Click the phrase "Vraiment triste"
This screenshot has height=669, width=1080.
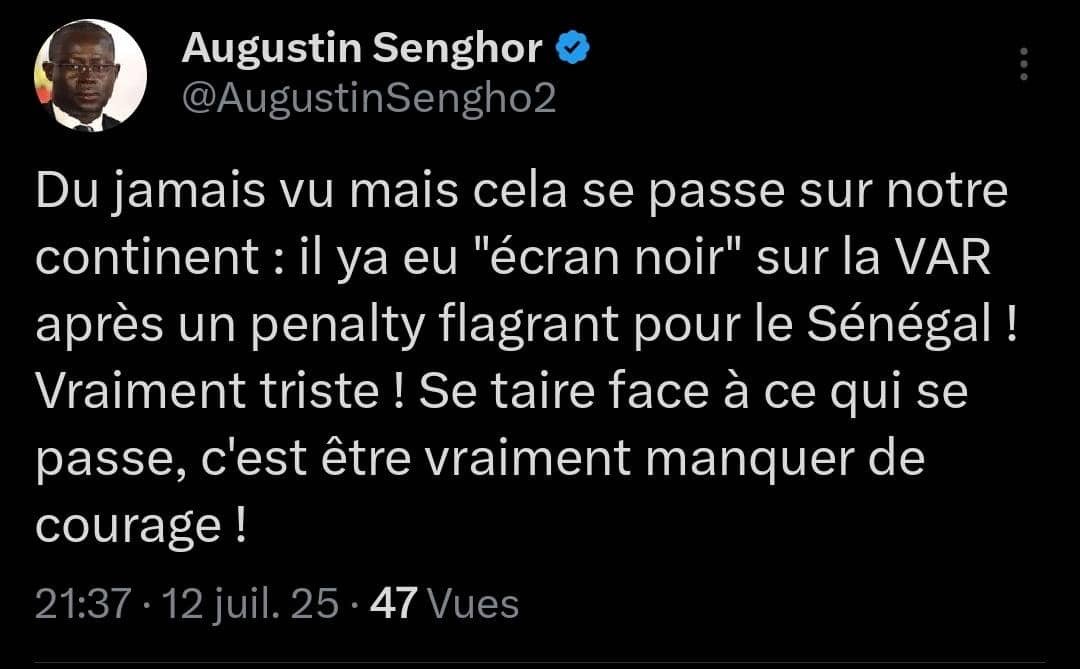click(x=207, y=391)
